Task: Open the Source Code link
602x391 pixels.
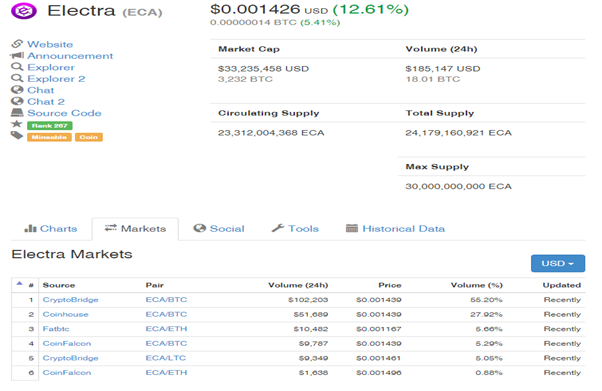Action: point(64,113)
